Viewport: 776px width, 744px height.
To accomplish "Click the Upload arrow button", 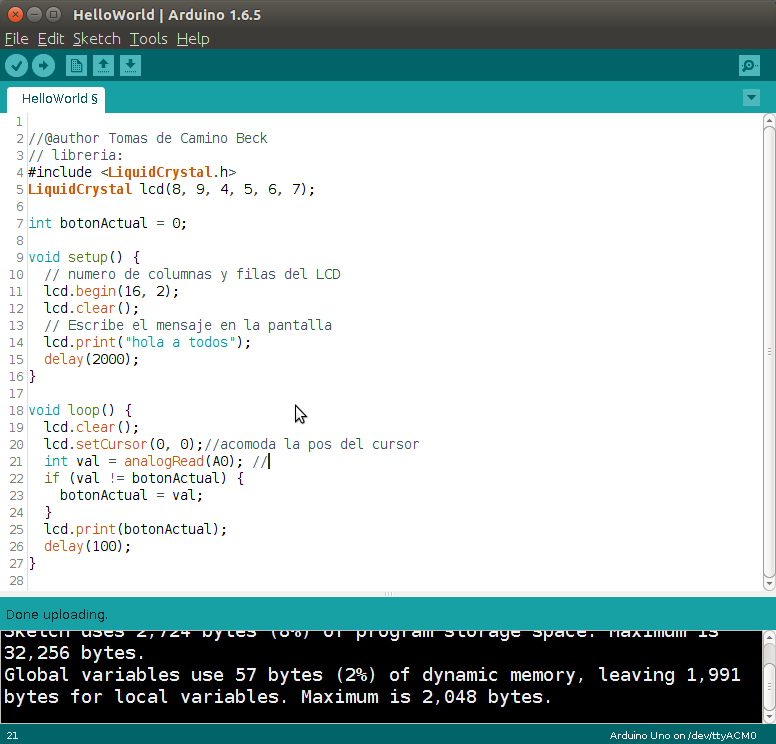I will 44,65.
